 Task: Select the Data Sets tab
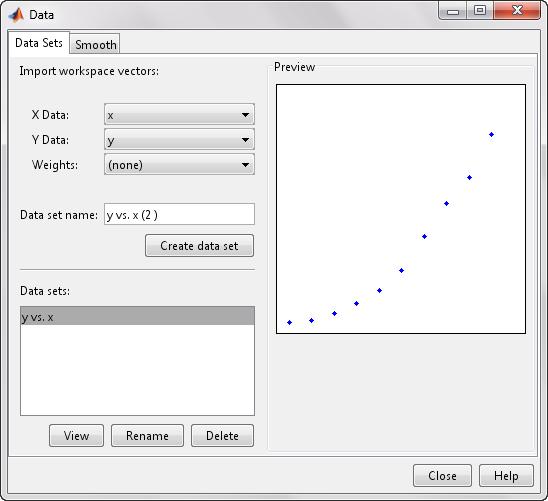pyautogui.click(x=39, y=43)
